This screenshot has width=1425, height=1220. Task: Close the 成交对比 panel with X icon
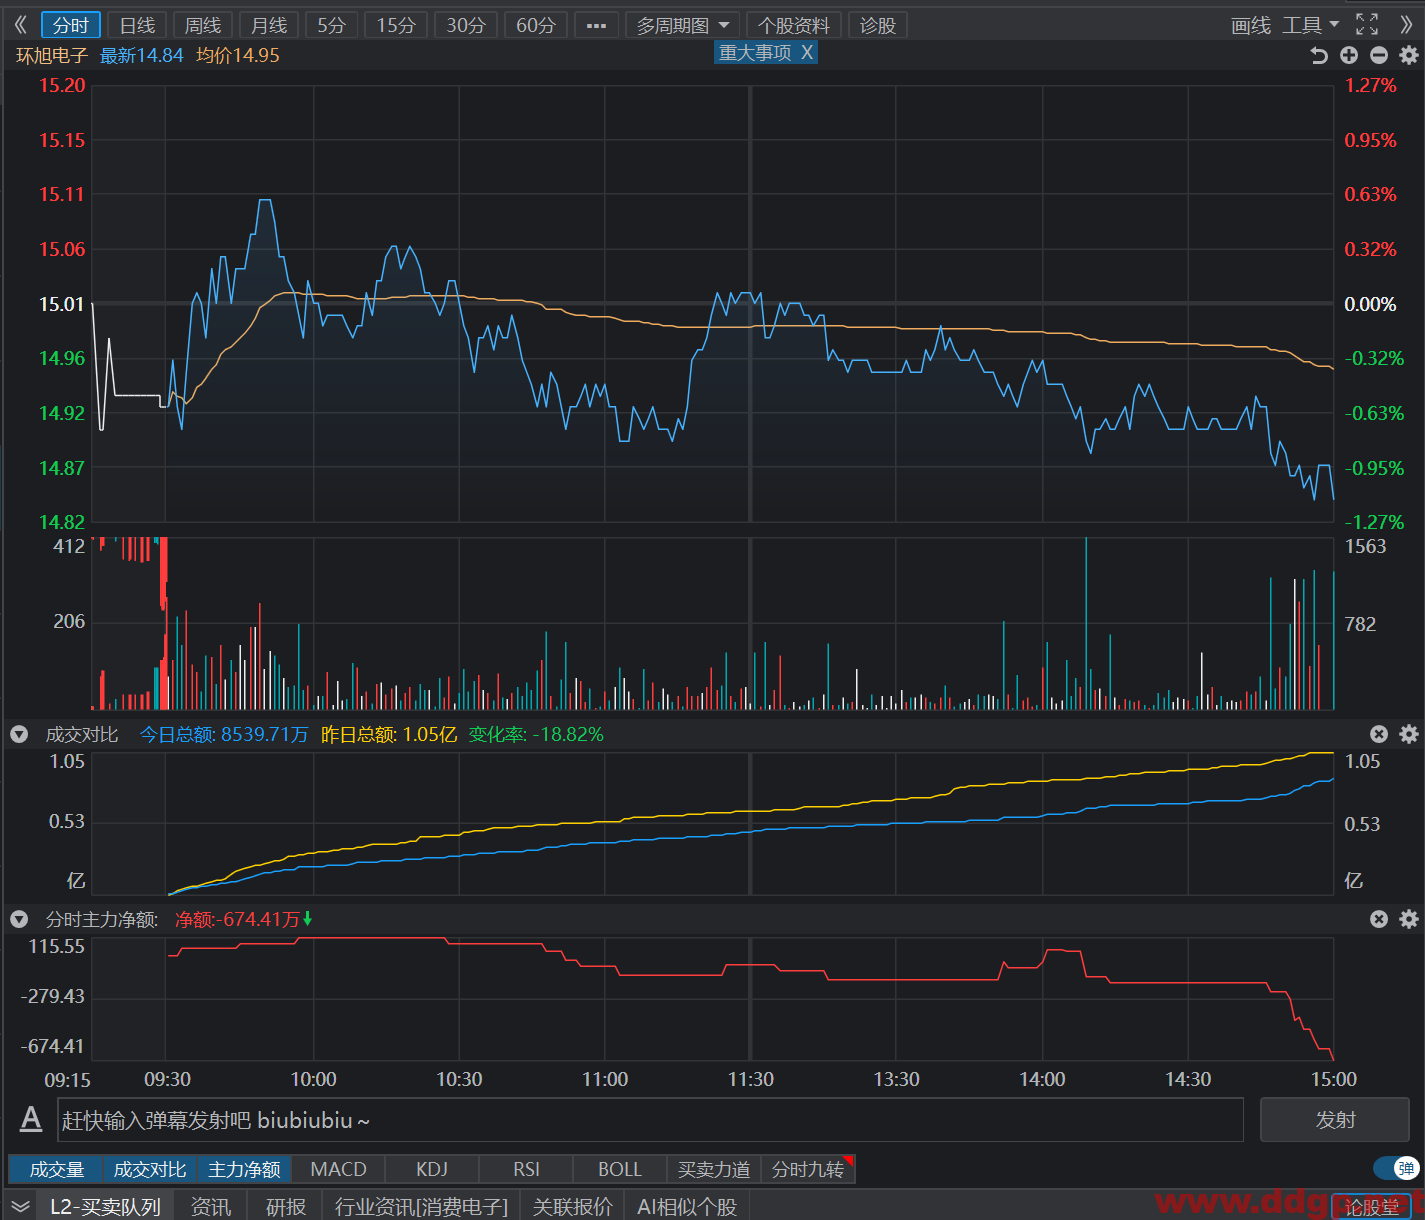1379,734
